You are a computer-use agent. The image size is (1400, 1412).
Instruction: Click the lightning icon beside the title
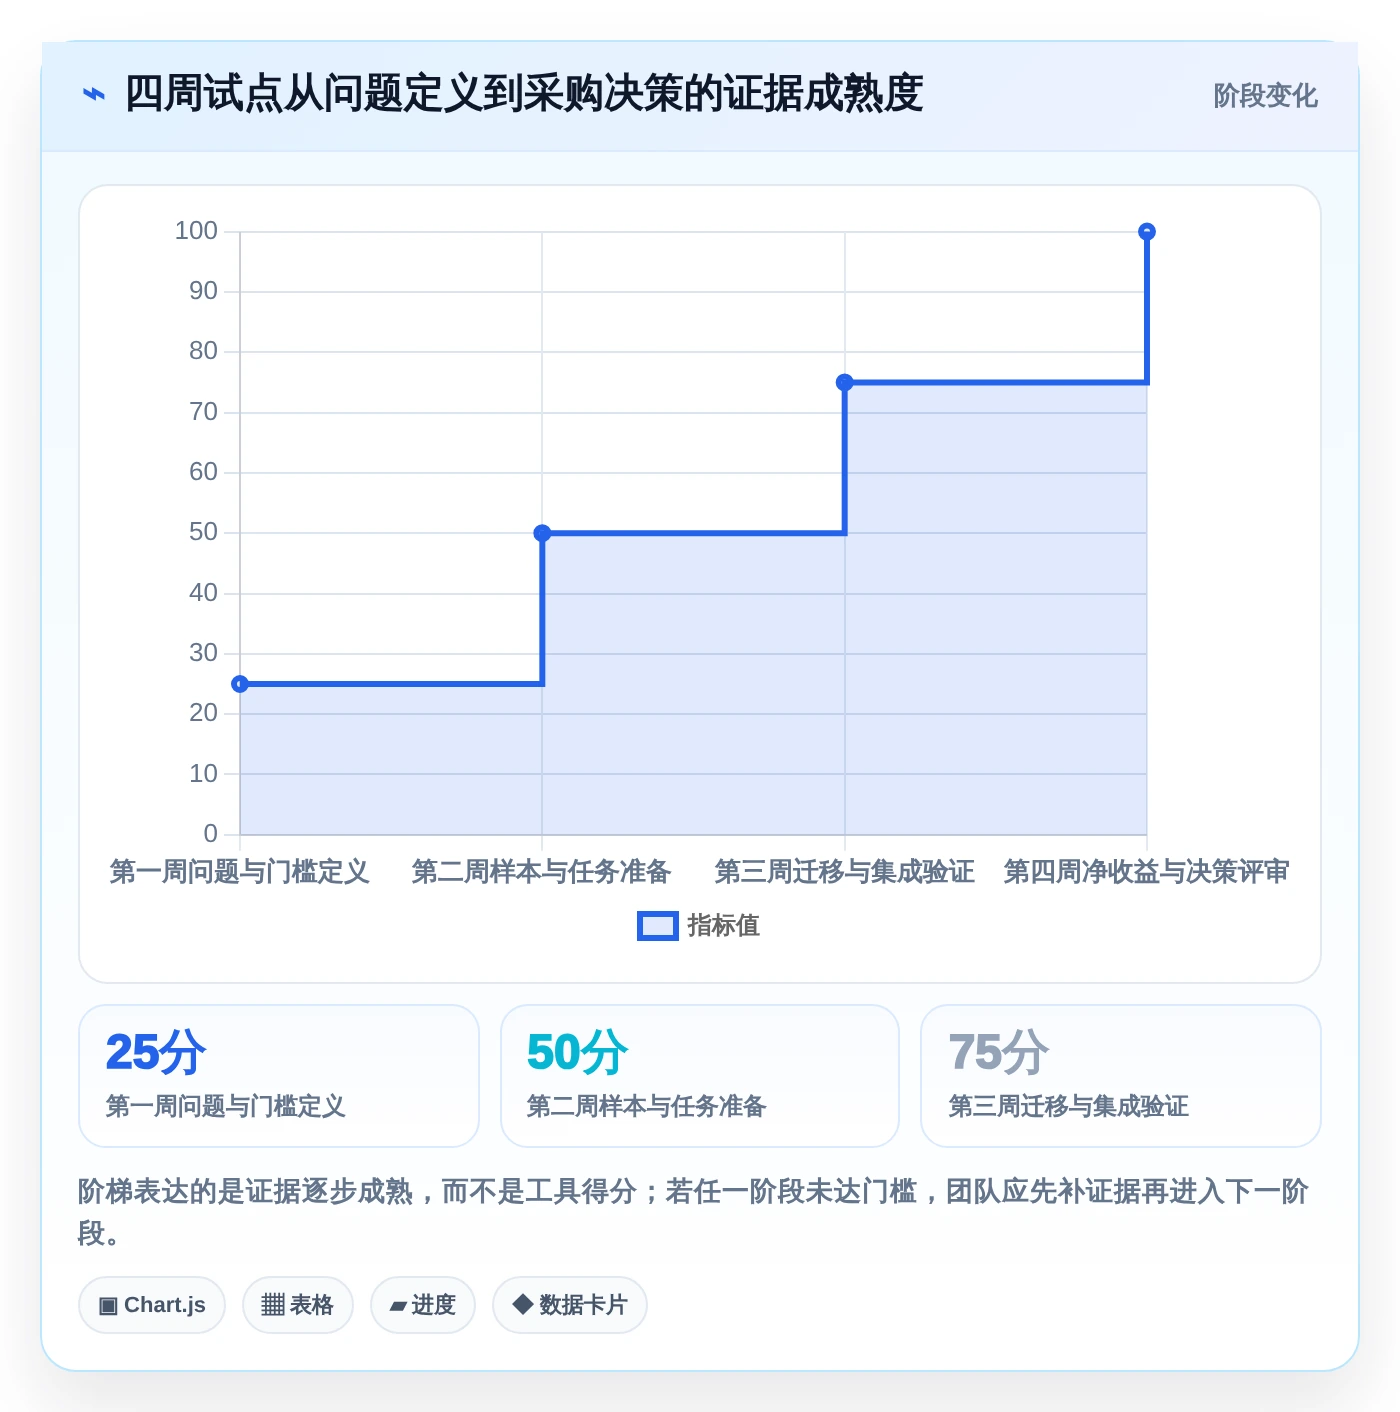(x=93, y=95)
